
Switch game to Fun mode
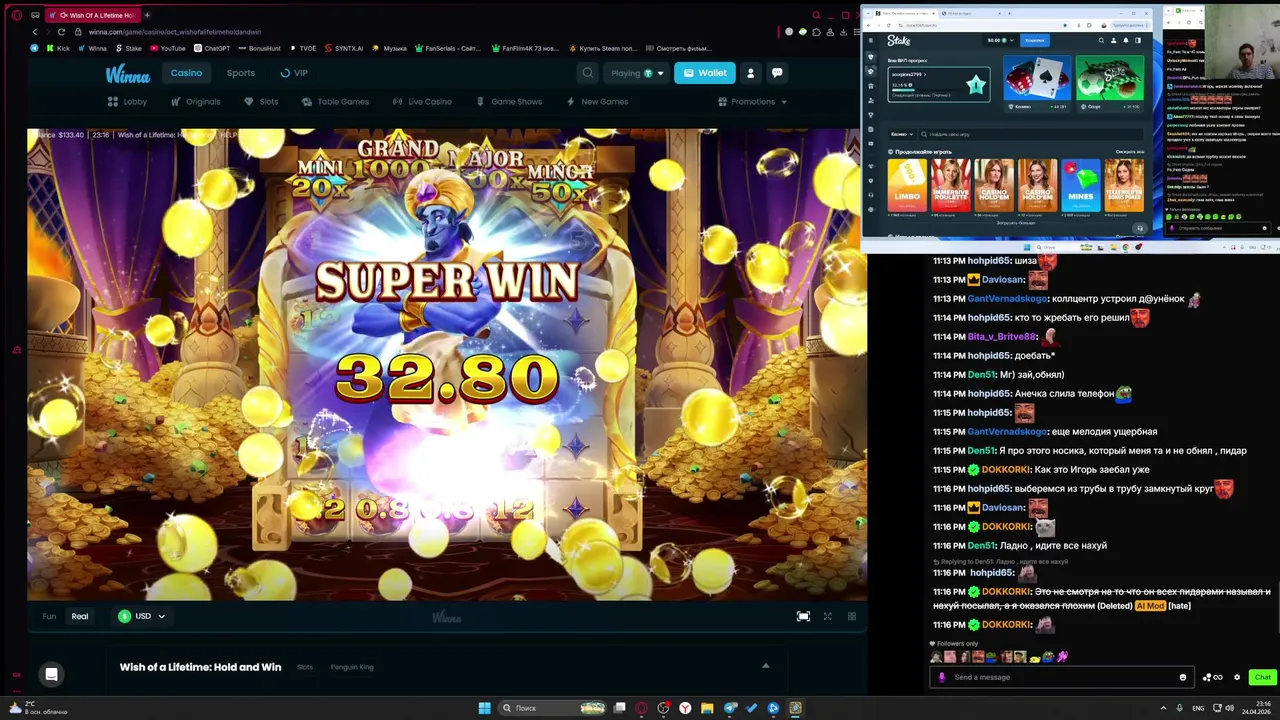(x=49, y=617)
